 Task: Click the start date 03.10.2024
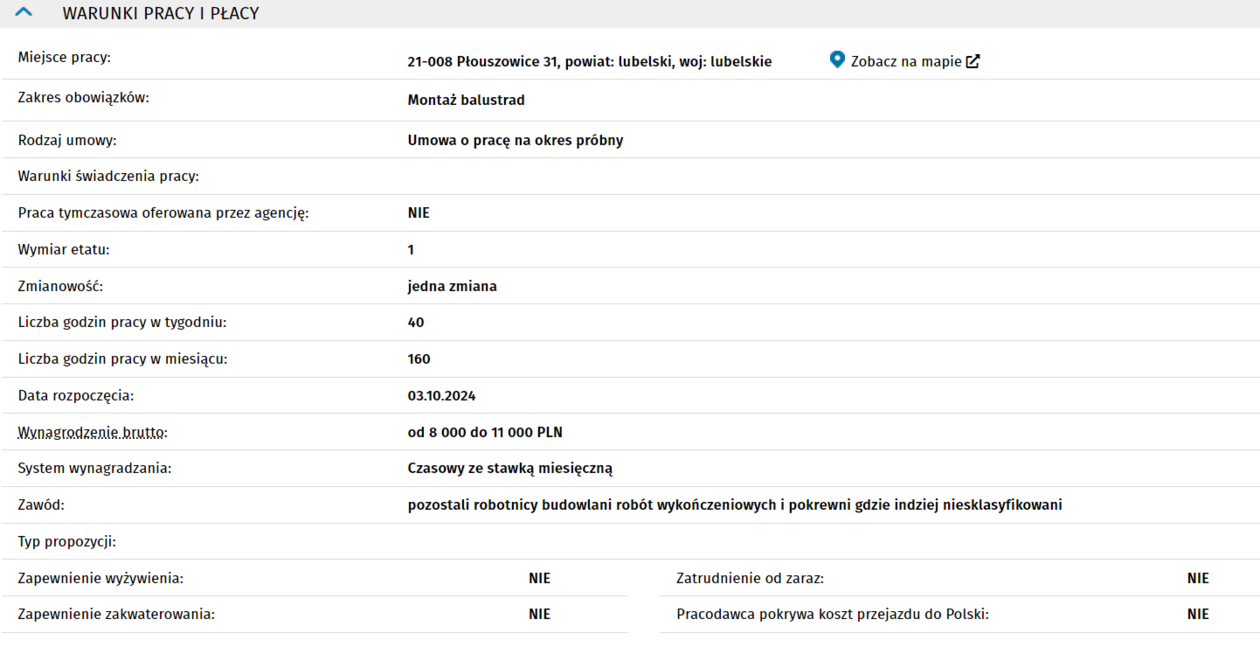[441, 396]
